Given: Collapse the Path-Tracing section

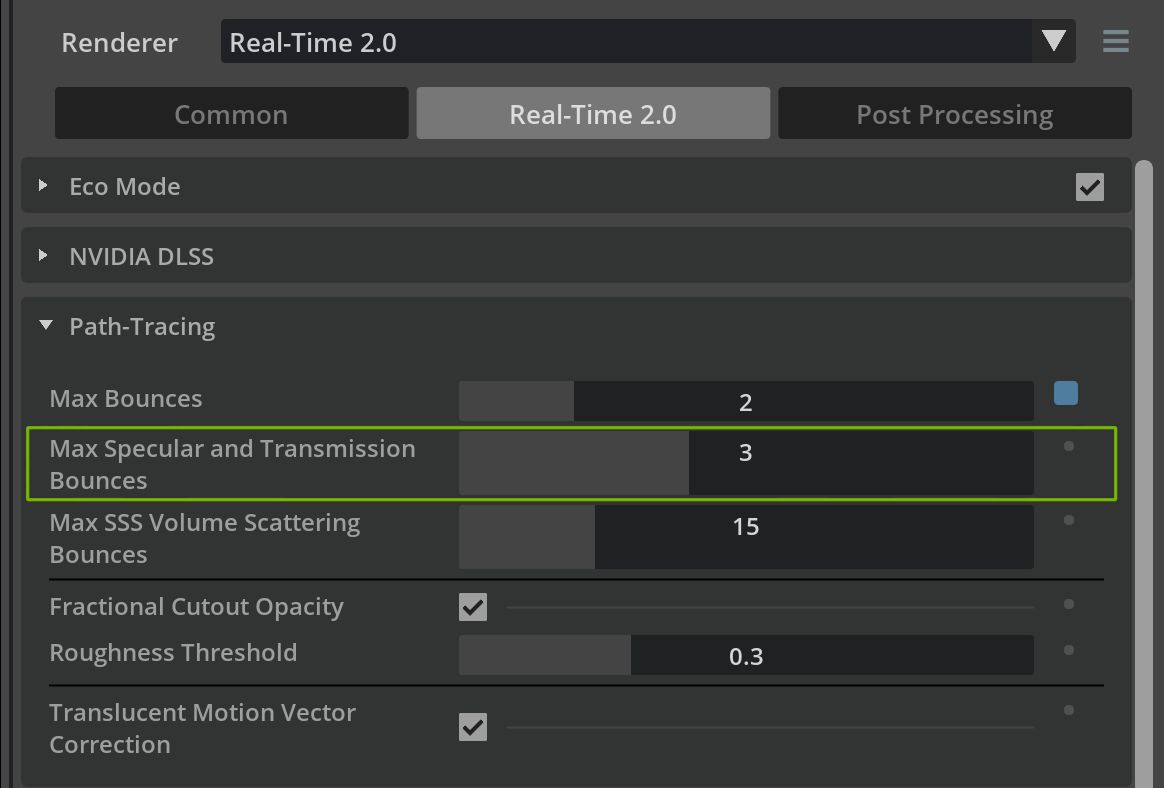Looking at the screenshot, I should (x=45, y=326).
